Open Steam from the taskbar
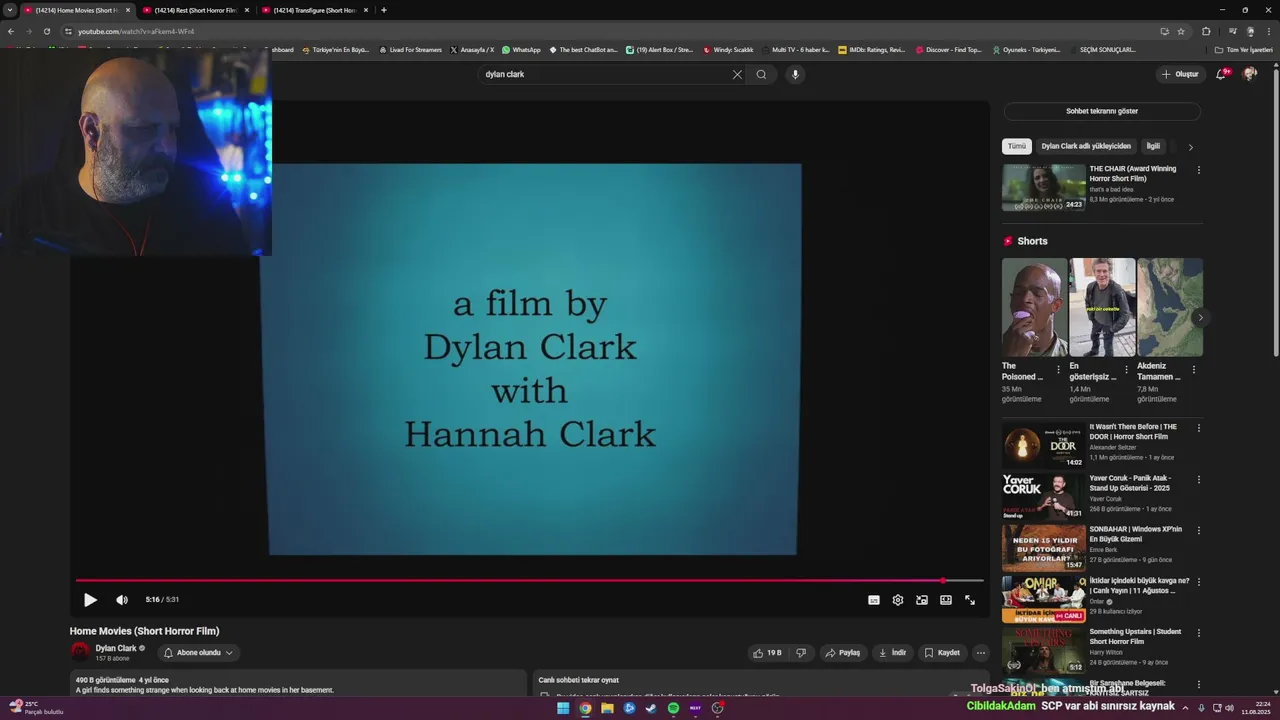This screenshot has height=720, width=1280. point(651,708)
